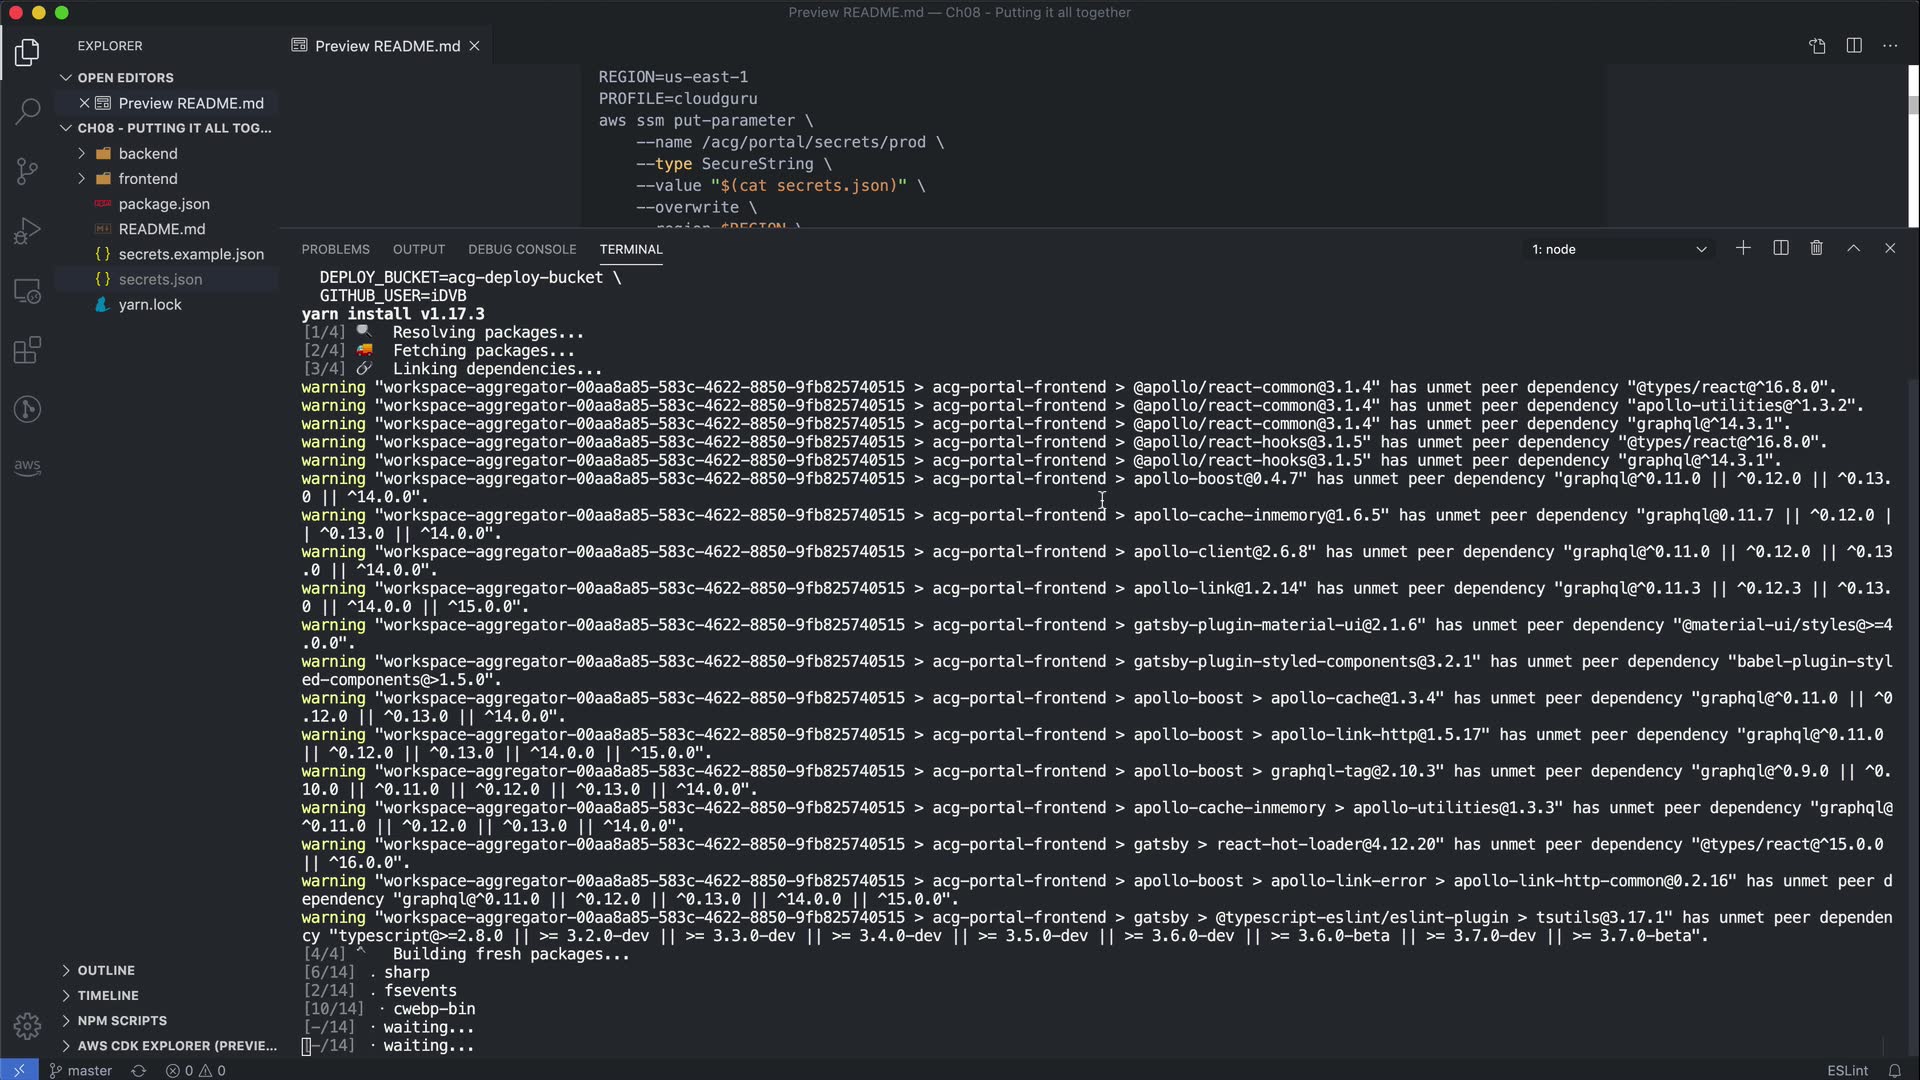
Task: Open the Run and Debug view
Action: click(x=27, y=231)
